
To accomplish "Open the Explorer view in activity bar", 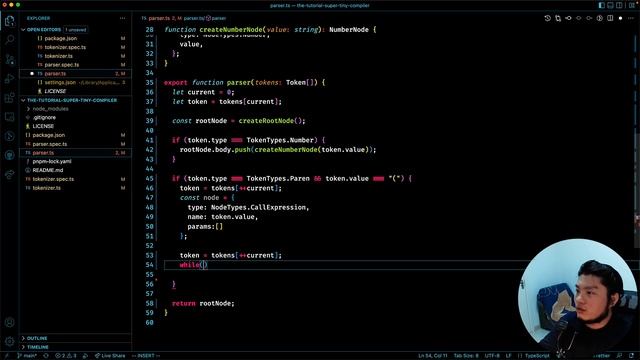I will click(9, 21).
